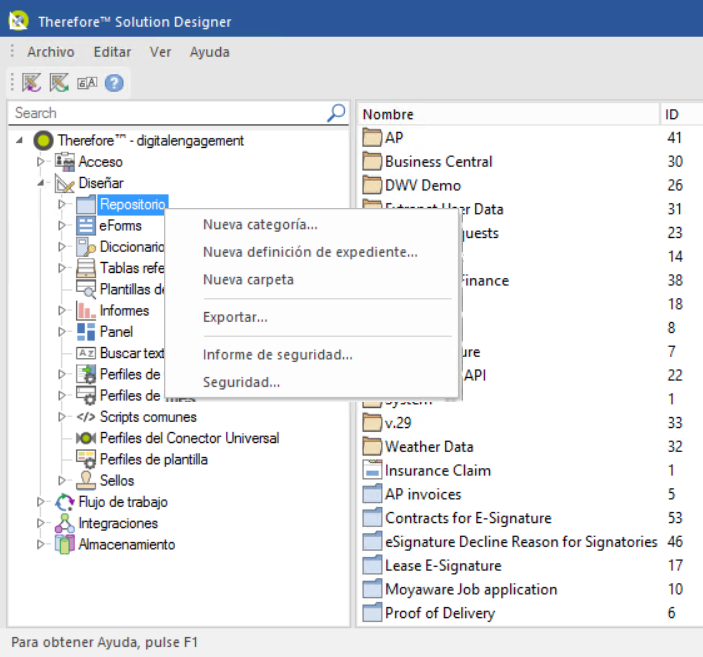The image size is (703, 657).
Task: Expand the eForms tree node
Action: point(62,226)
